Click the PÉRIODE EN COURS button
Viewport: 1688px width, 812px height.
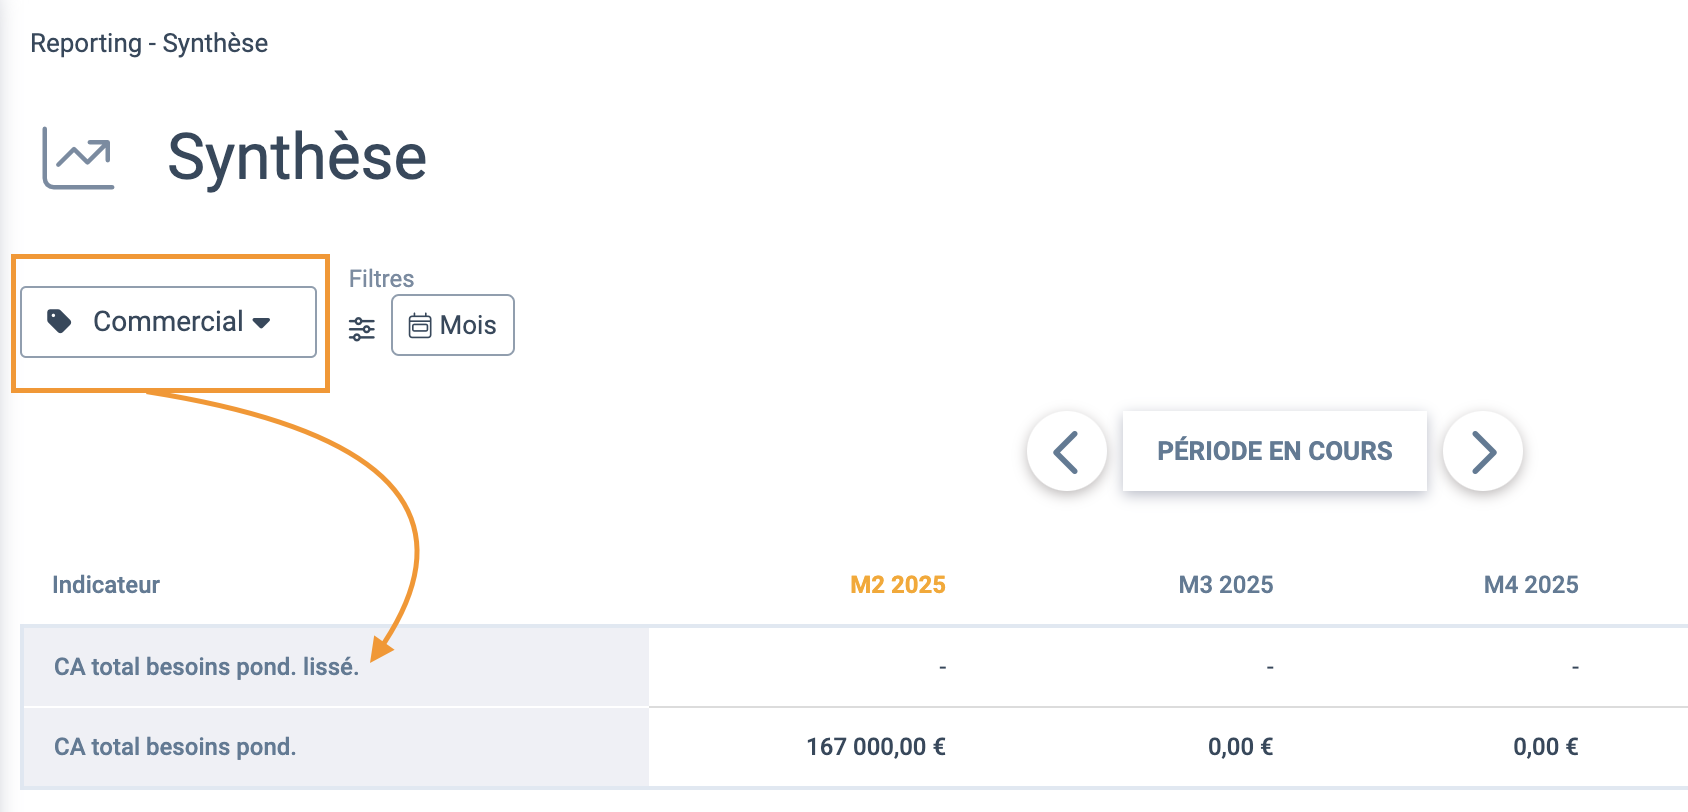point(1275,451)
